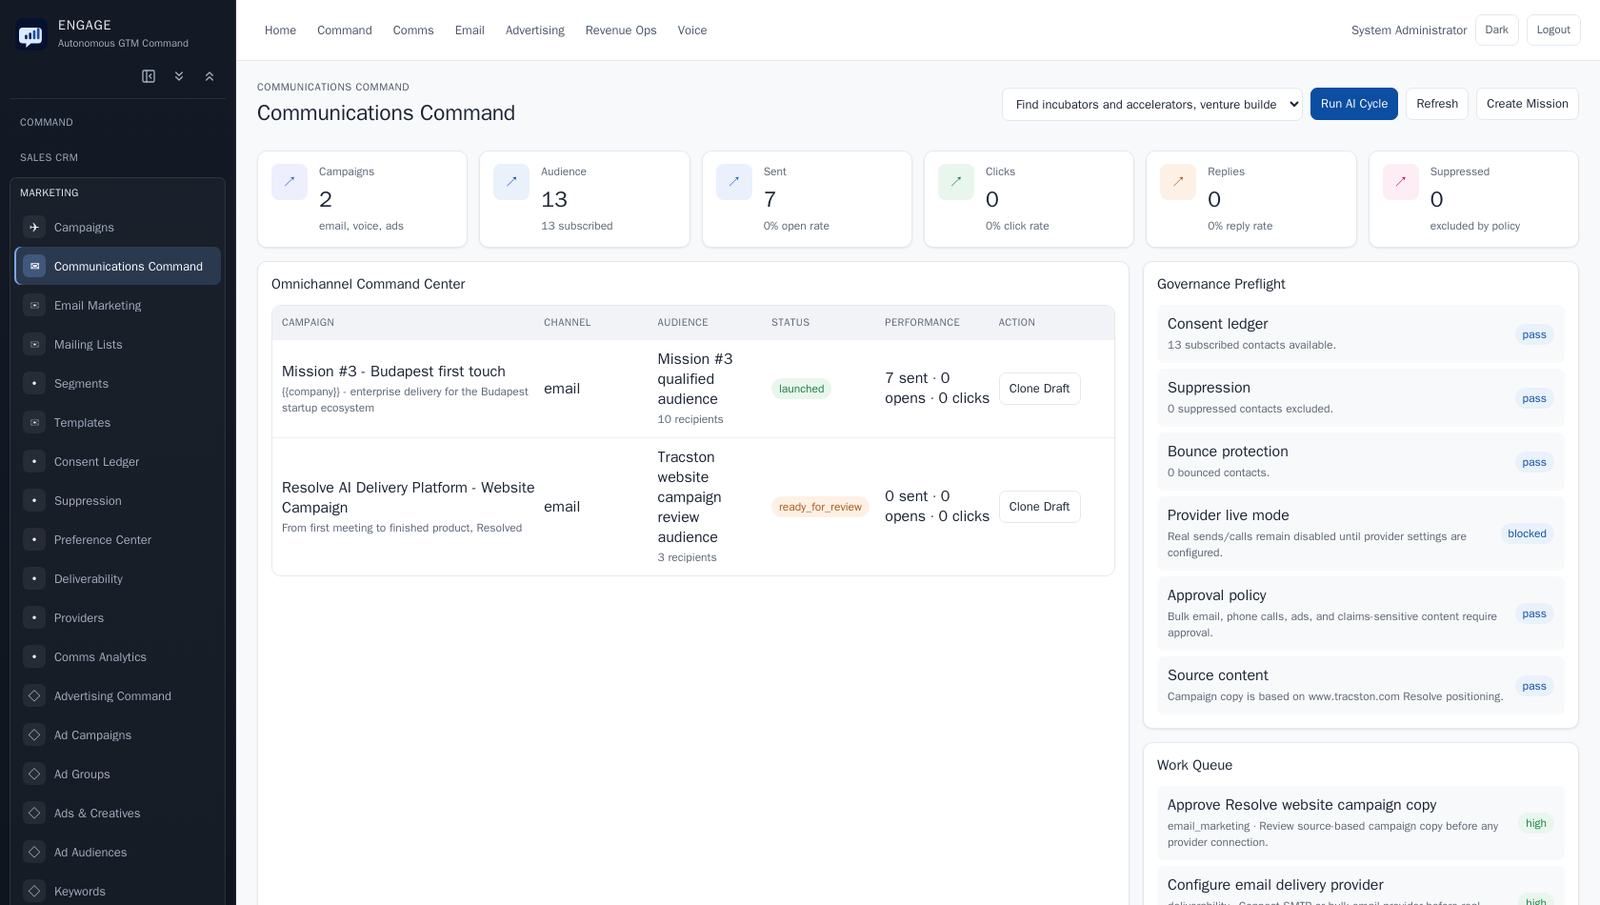Open the Command top navigation item
Screen dimensions: 1600x905
click(344, 30)
